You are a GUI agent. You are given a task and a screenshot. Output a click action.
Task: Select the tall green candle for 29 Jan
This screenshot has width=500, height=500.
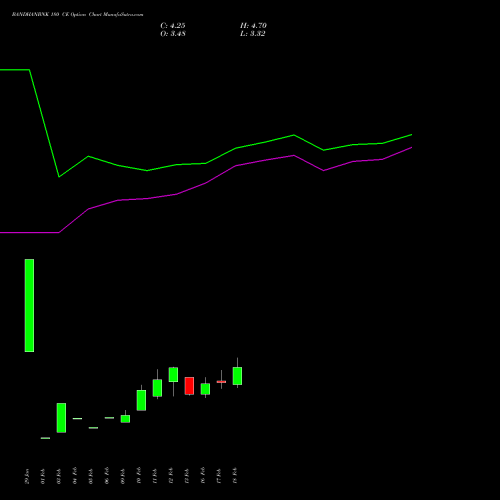coord(29,305)
